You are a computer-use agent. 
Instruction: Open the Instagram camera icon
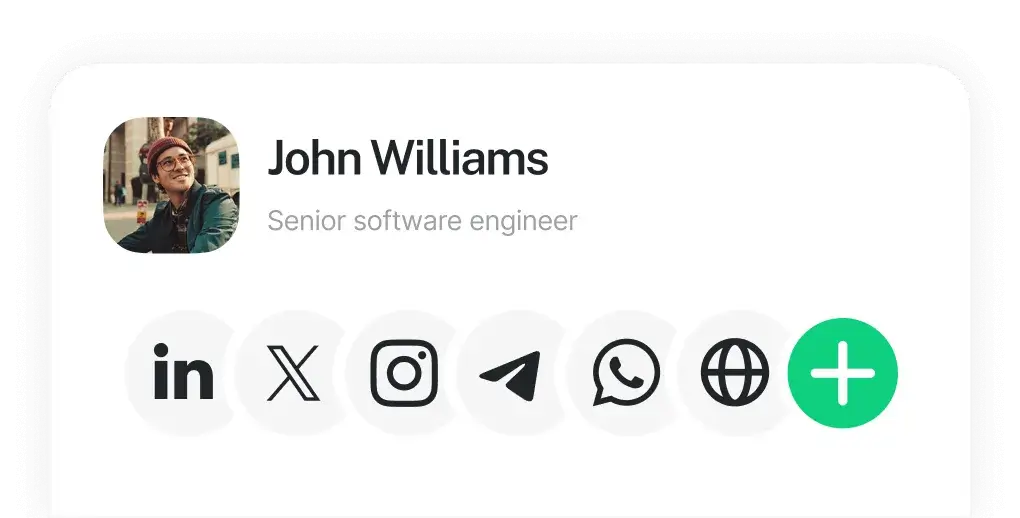(404, 373)
